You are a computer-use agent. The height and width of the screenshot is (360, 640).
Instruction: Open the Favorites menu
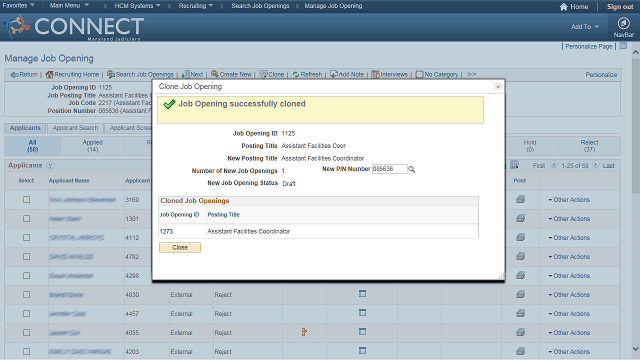(x=18, y=6)
